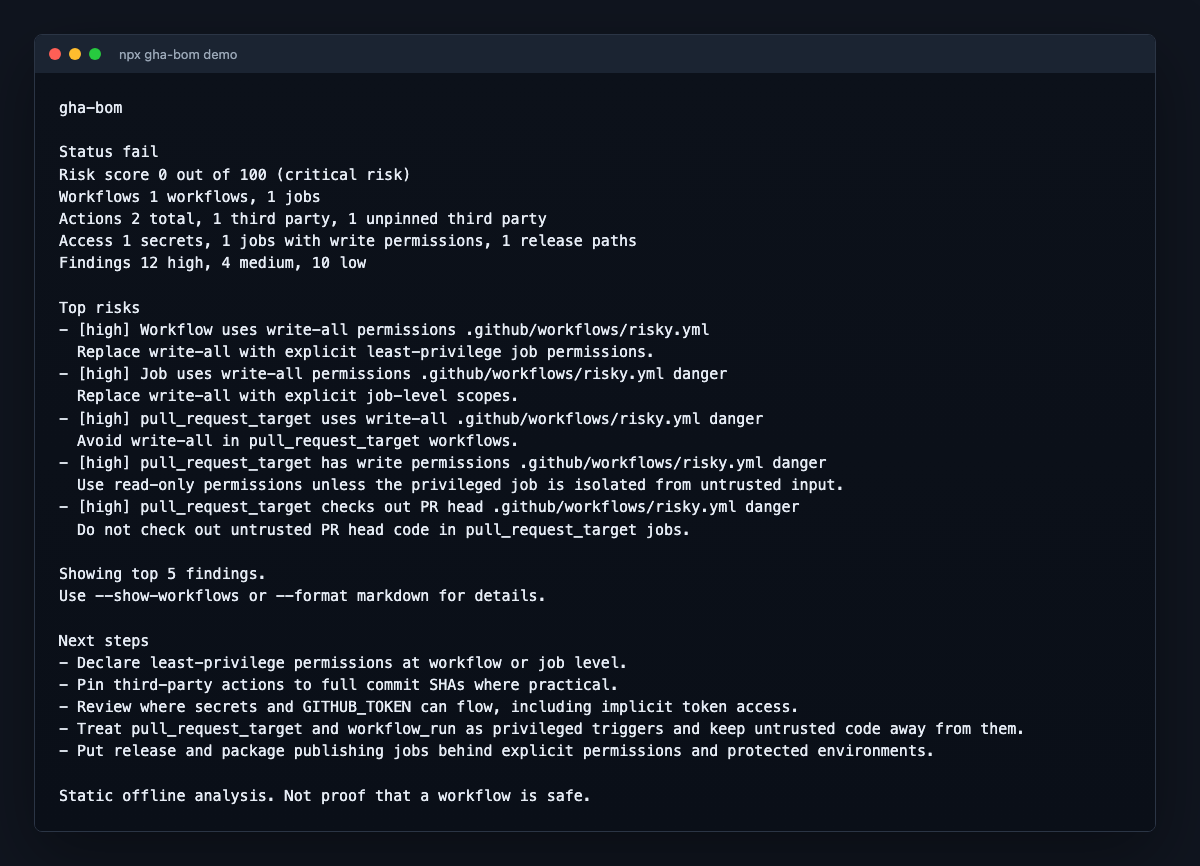The height and width of the screenshot is (866, 1200).
Task: Click 'Job uses write-all permissions' finding
Action: (x=393, y=373)
